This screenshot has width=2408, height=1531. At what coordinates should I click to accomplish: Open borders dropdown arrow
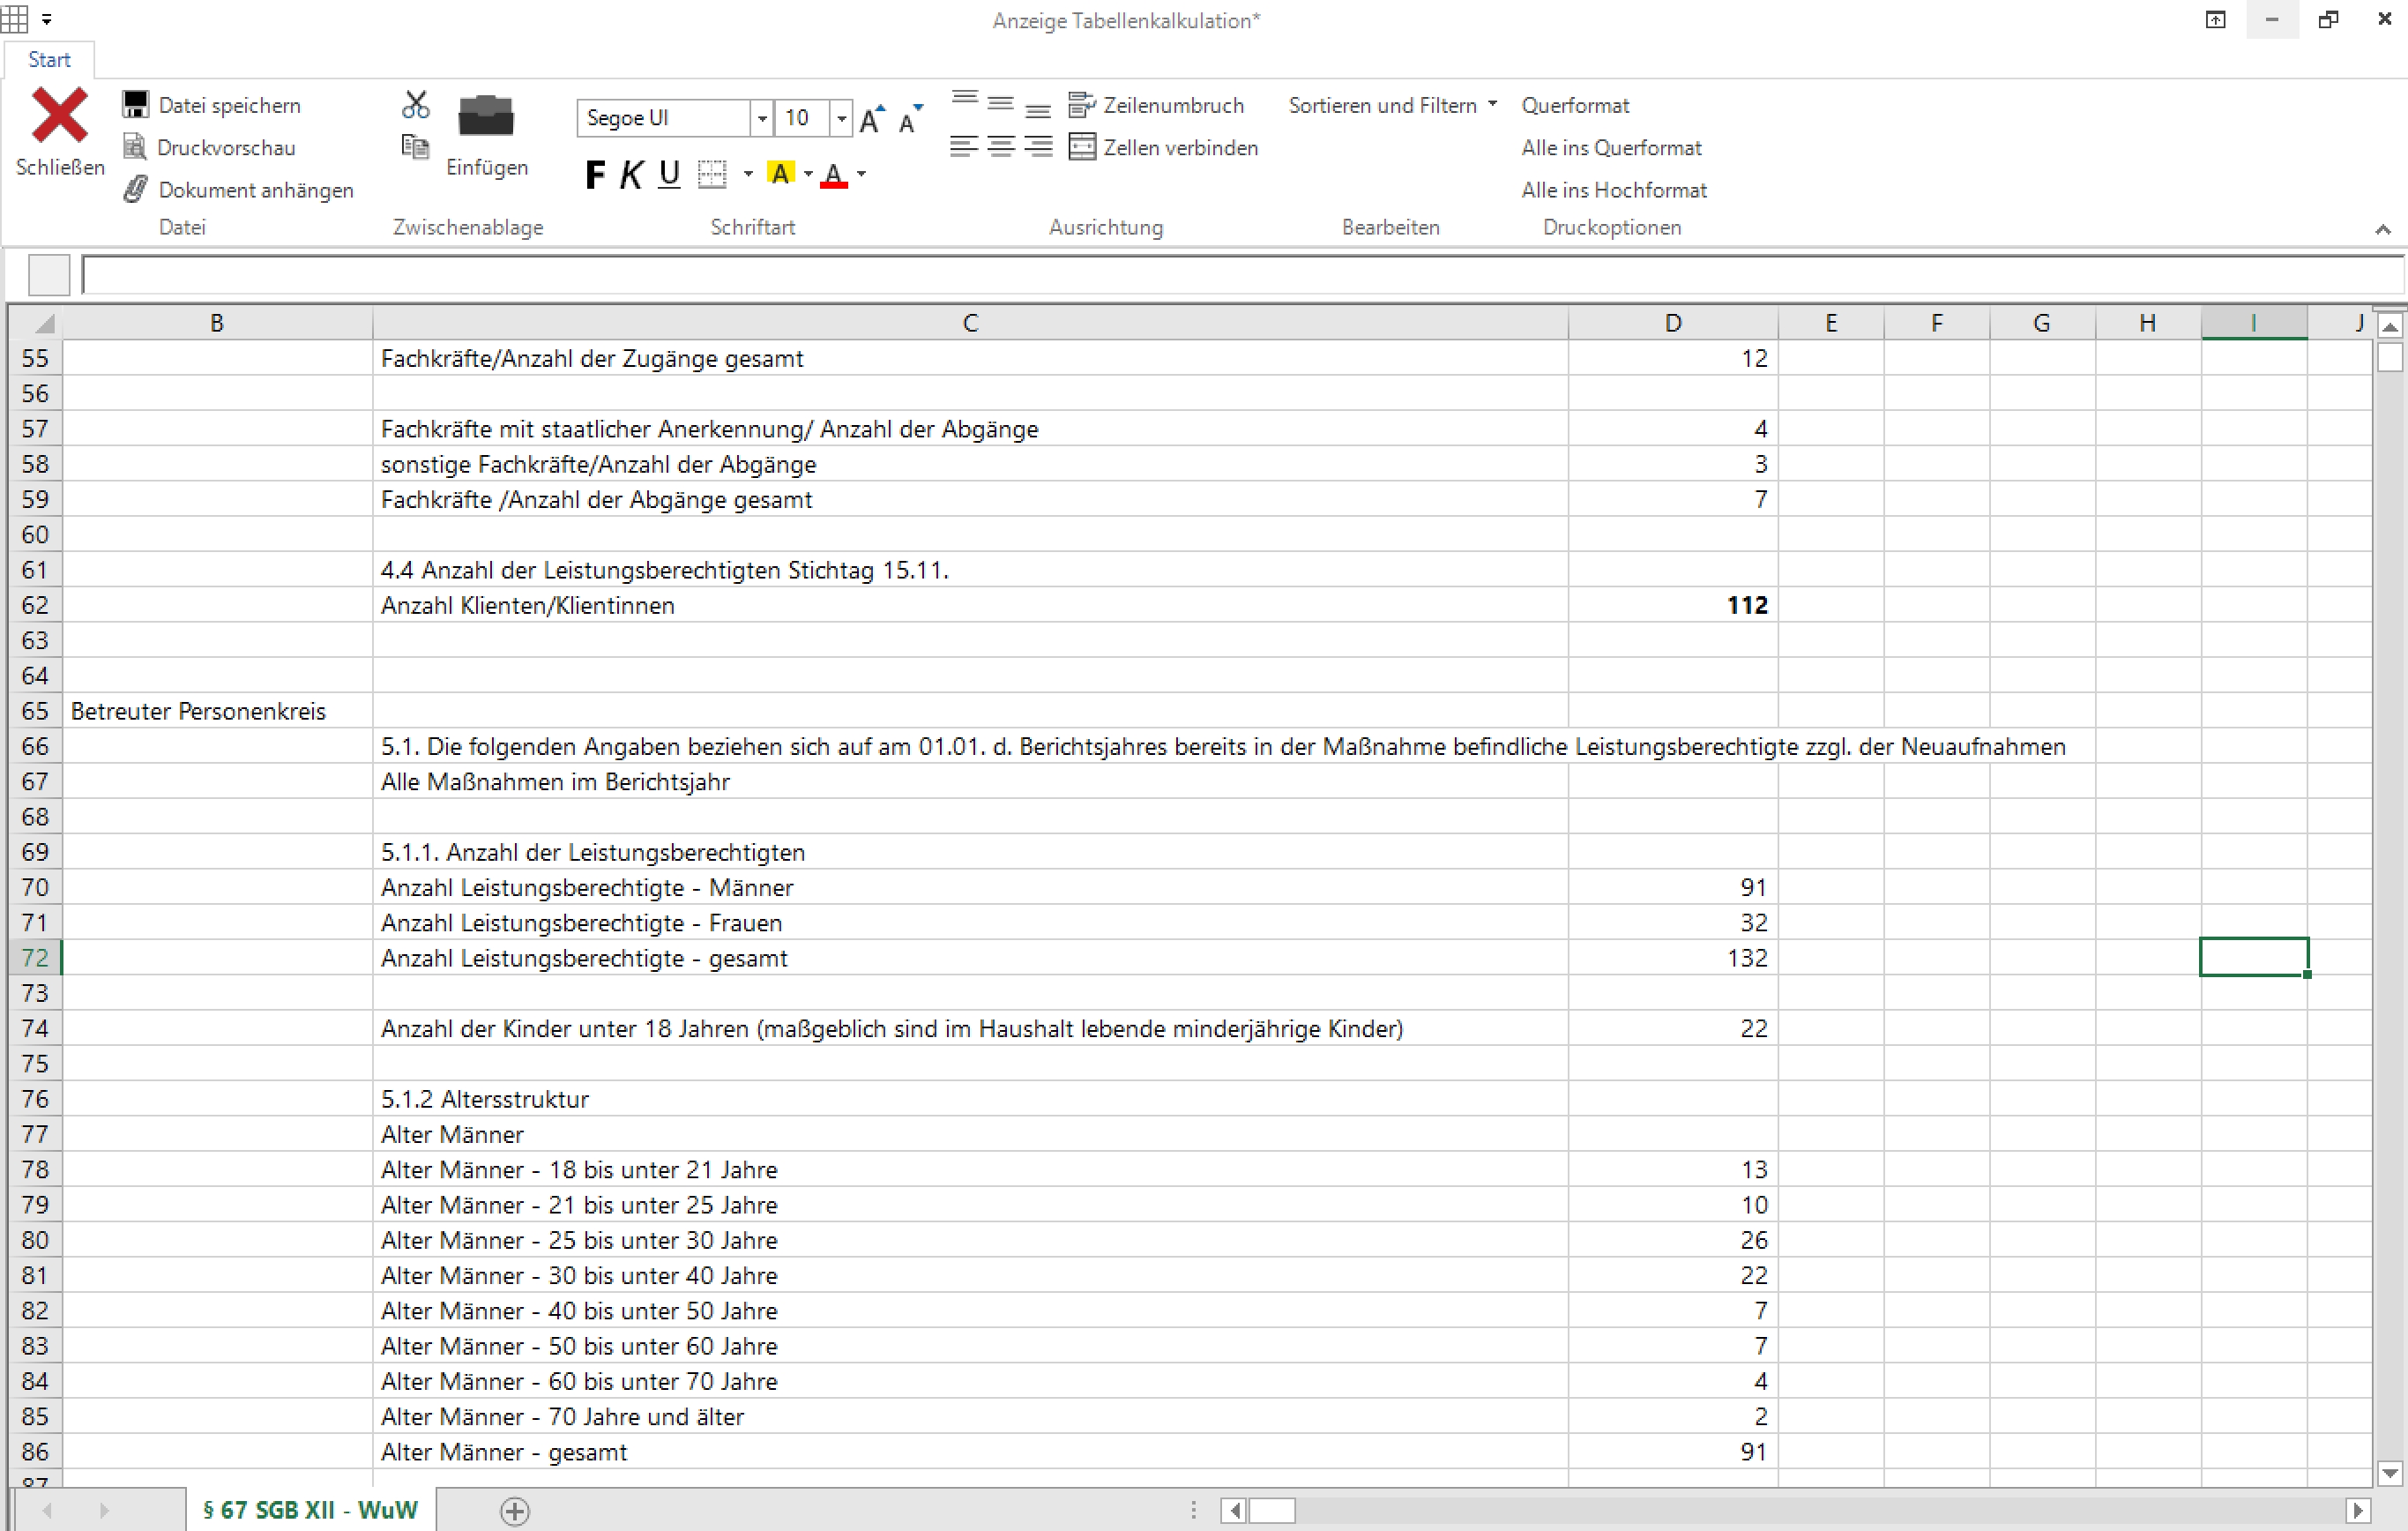point(747,175)
